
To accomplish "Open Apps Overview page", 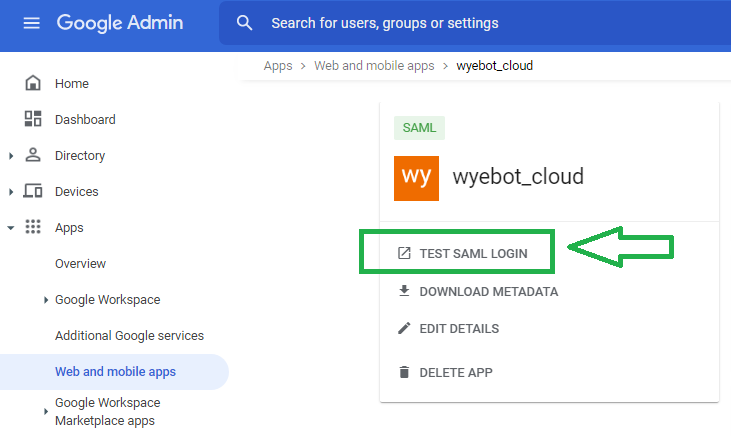I will click(80, 264).
